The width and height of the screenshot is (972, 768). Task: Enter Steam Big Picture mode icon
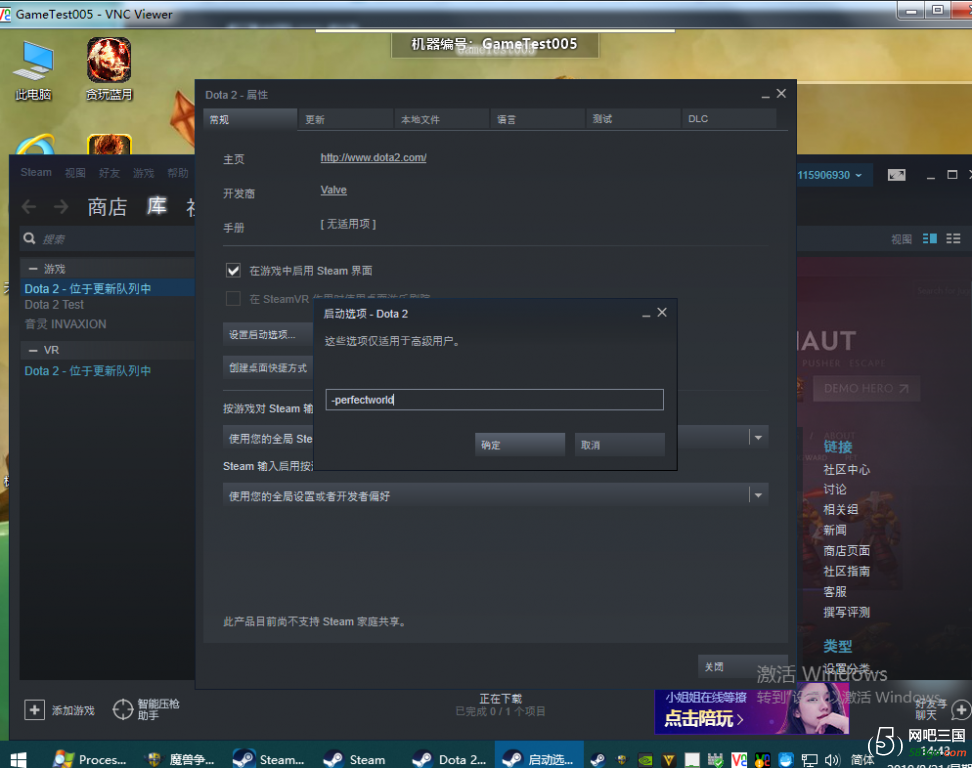tap(896, 175)
